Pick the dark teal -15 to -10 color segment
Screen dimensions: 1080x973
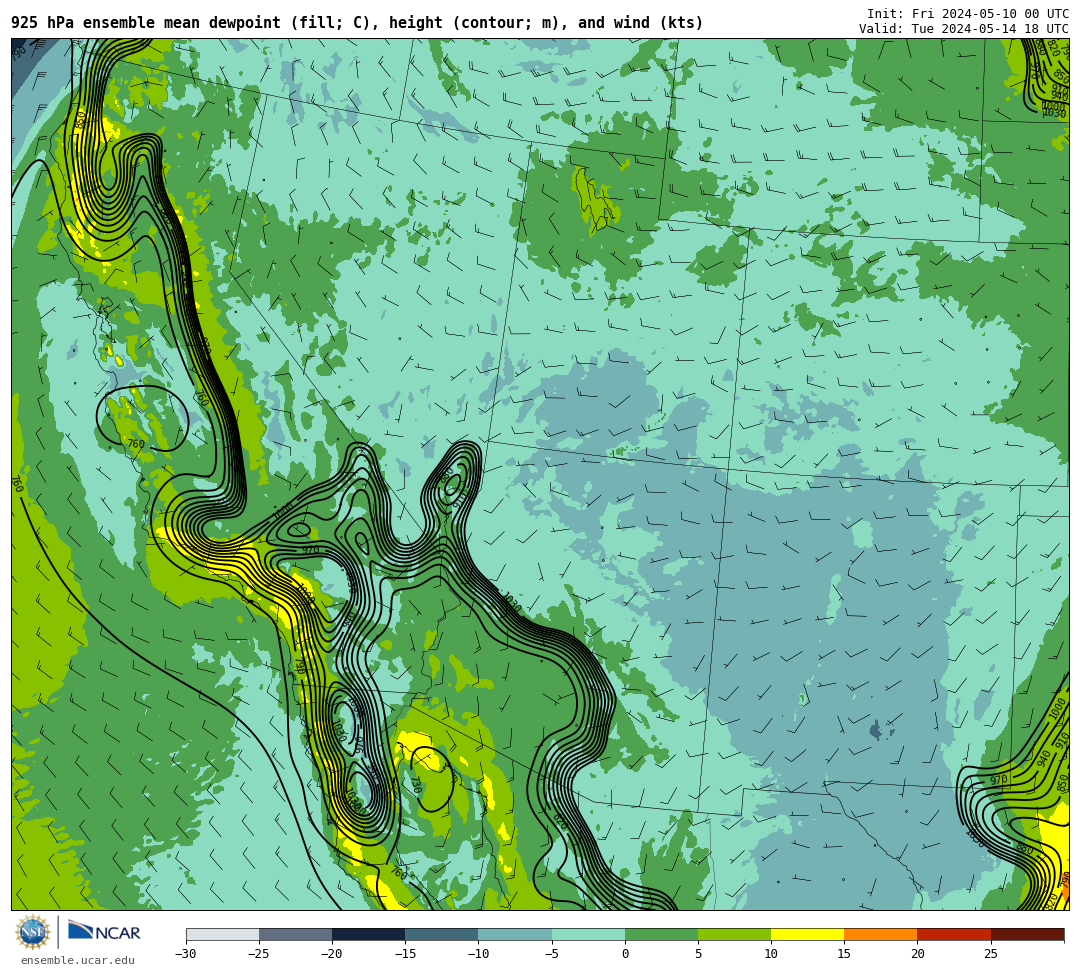click(x=442, y=934)
